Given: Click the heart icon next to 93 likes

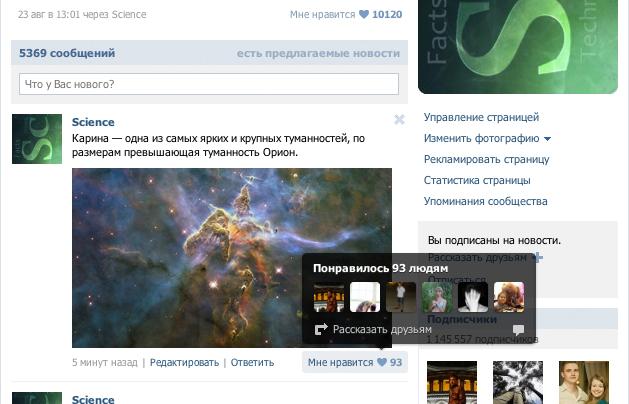Looking at the screenshot, I should pos(382,362).
